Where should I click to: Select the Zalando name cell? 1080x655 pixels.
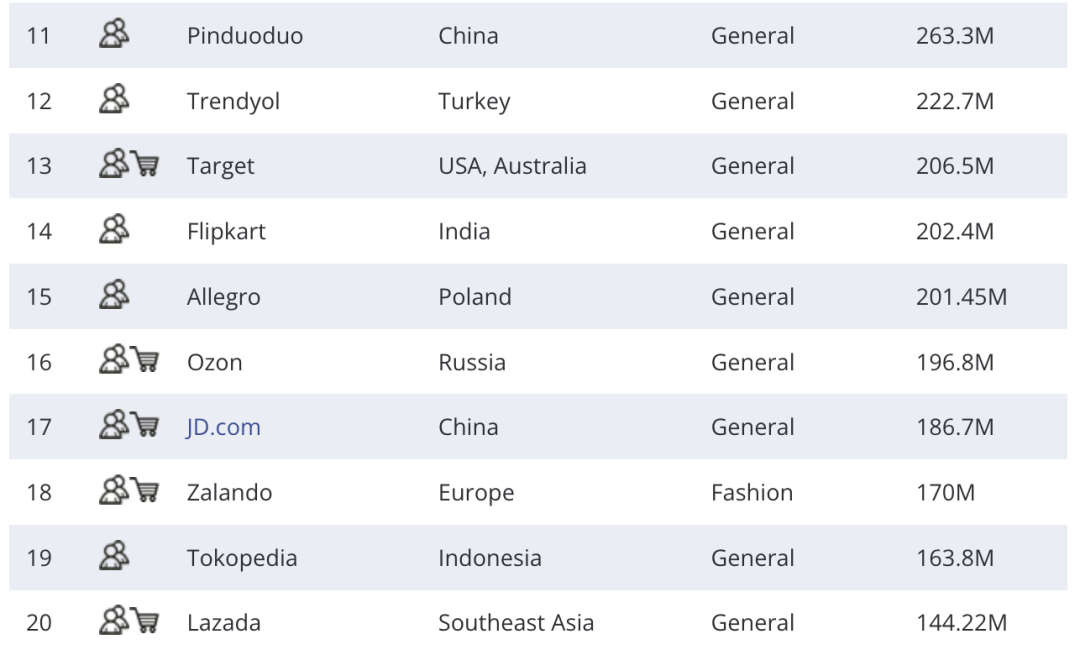229,492
